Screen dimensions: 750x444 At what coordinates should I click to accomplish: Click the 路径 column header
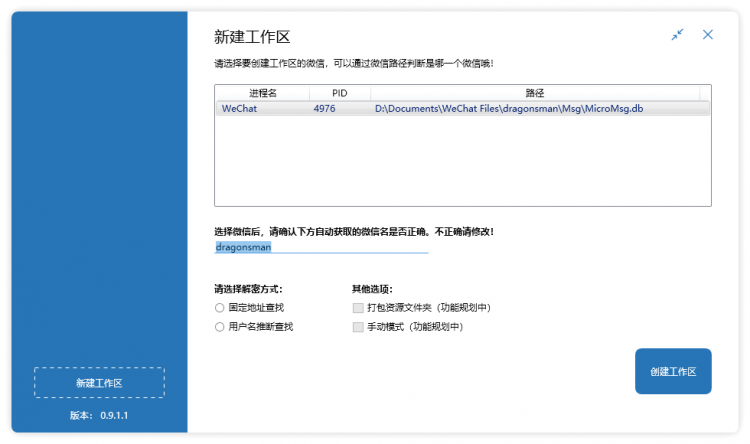click(535, 93)
